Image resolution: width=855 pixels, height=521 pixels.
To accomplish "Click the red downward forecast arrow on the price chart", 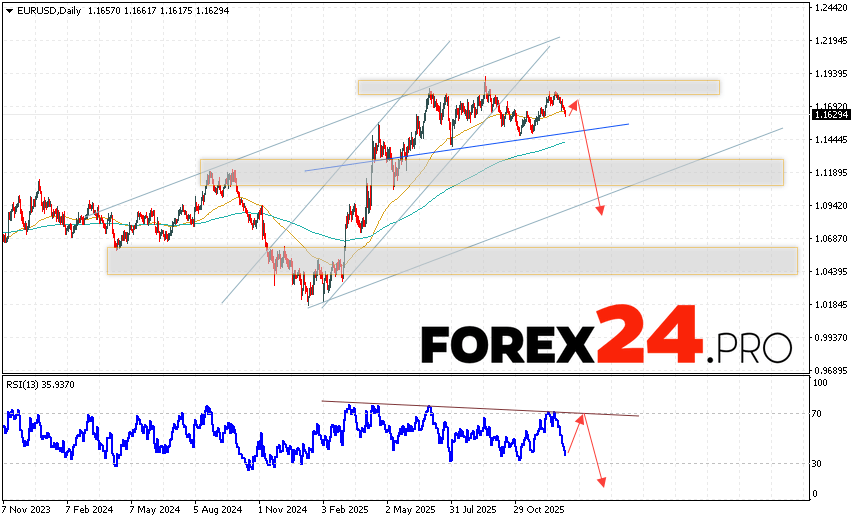I will tap(590, 160).
